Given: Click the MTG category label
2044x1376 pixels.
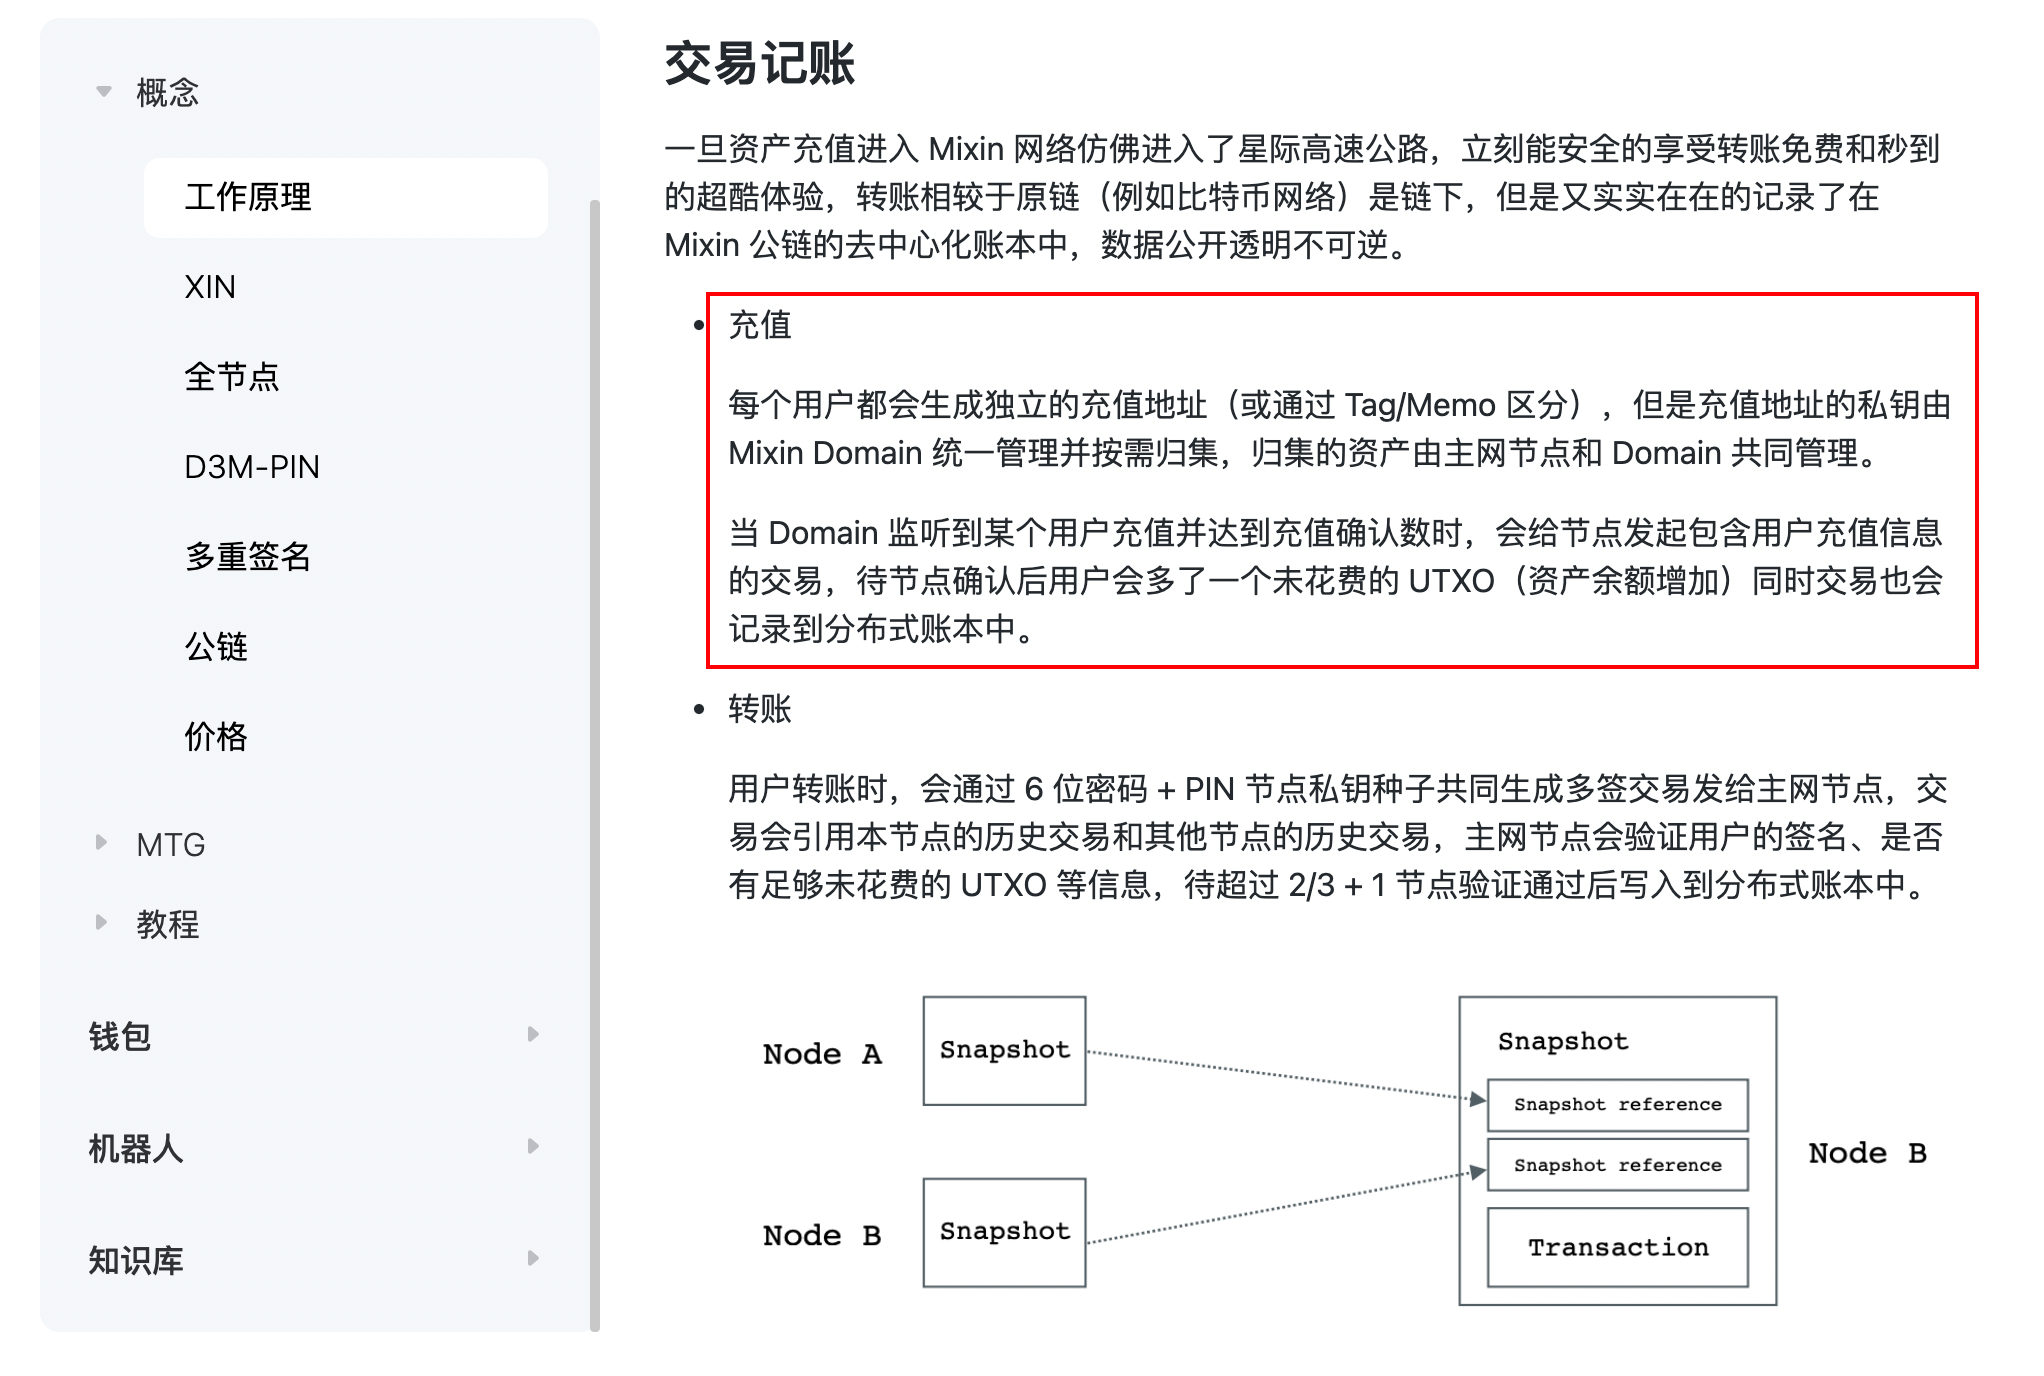Looking at the screenshot, I should point(171,845).
